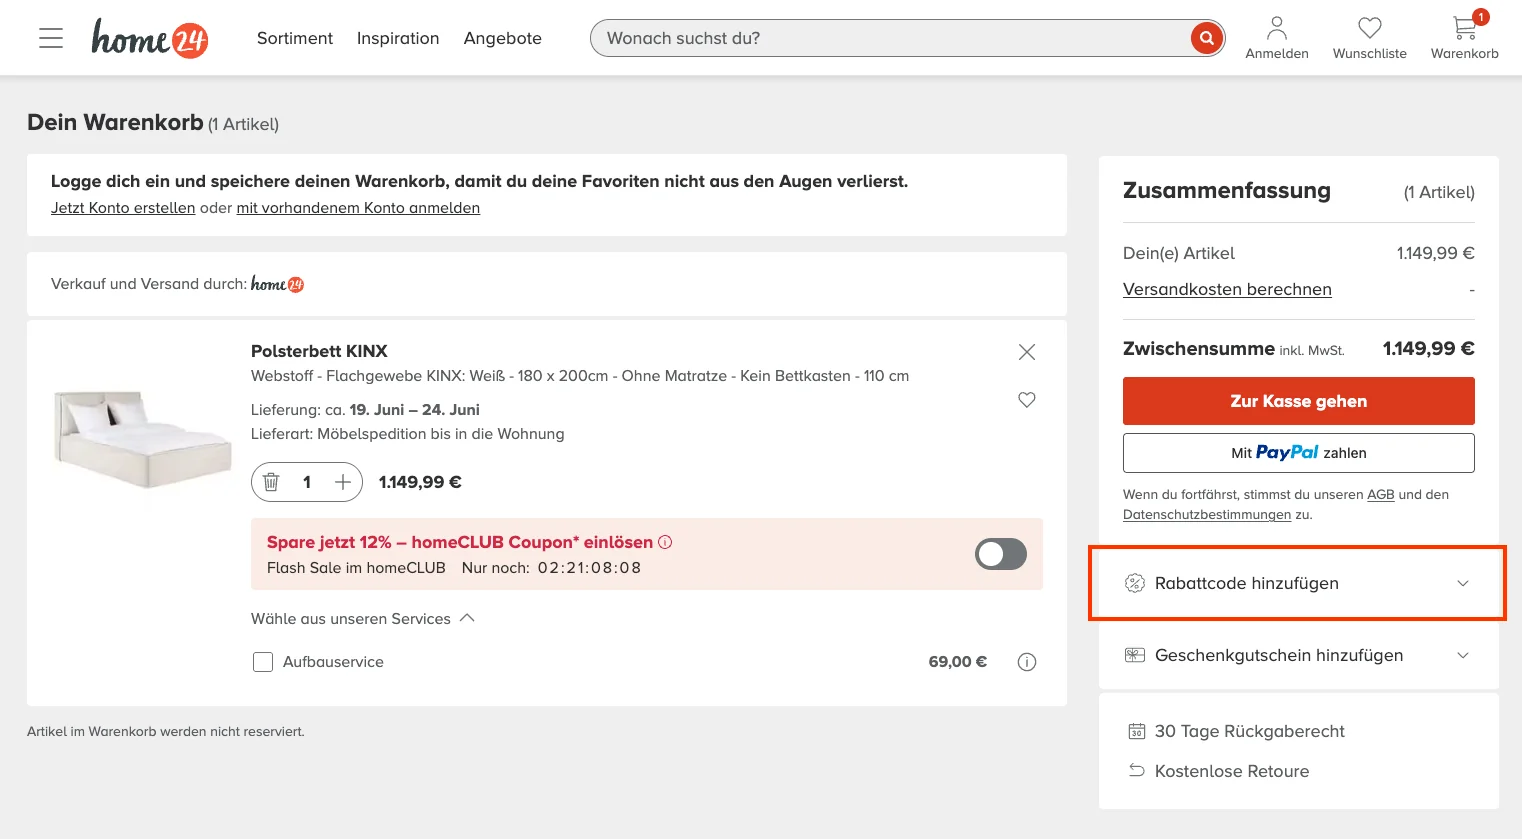Image resolution: width=1522 pixels, height=839 pixels.
Task: Open the hamburger navigation menu
Action: pos(51,38)
